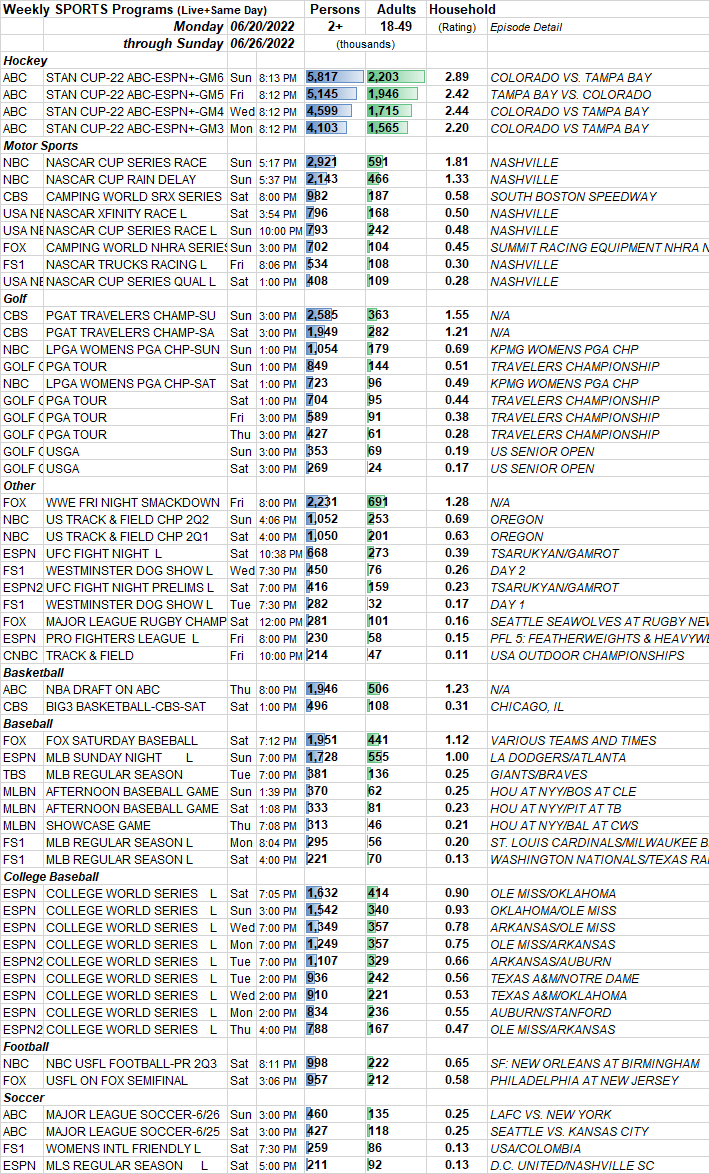
Task: Click 'DAY 2' Westminster episode detail
Action: pyautogui.click(x=506, y=571)
